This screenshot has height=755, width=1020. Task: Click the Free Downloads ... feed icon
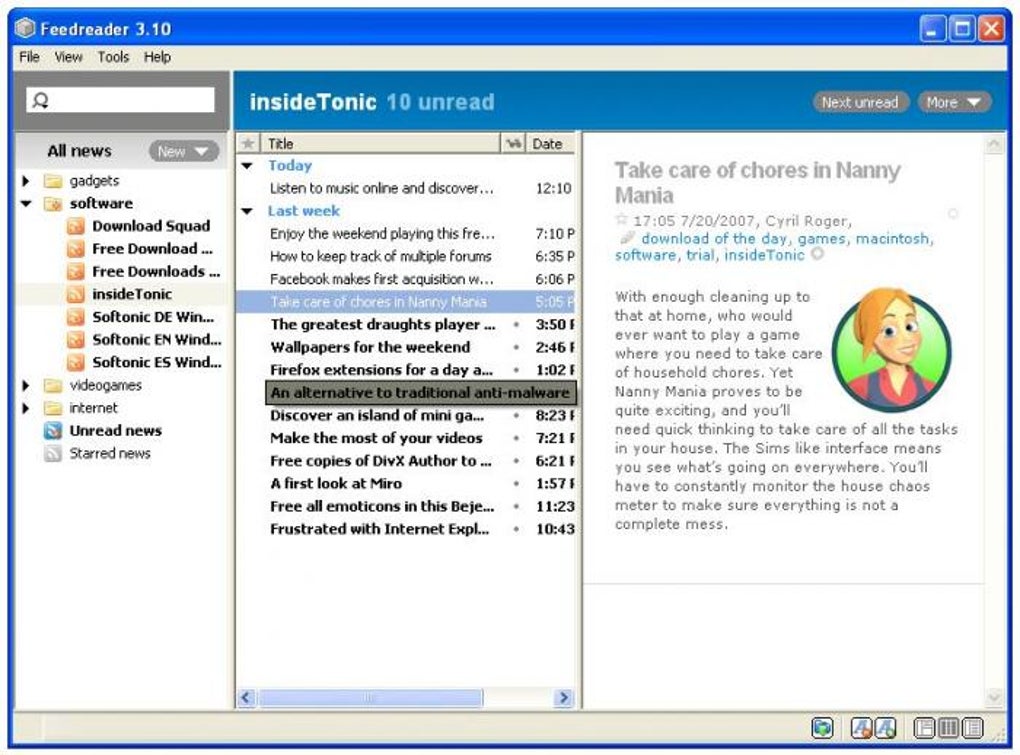(76, 272)
